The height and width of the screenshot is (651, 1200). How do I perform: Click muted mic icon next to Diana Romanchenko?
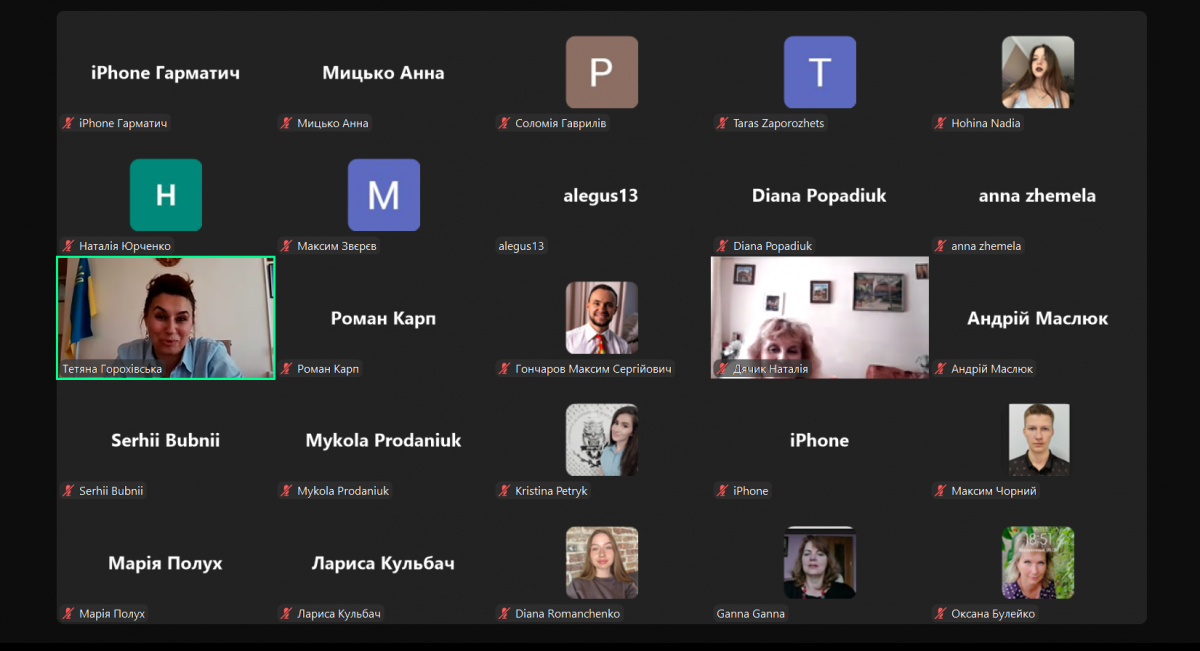pos(504,614)
